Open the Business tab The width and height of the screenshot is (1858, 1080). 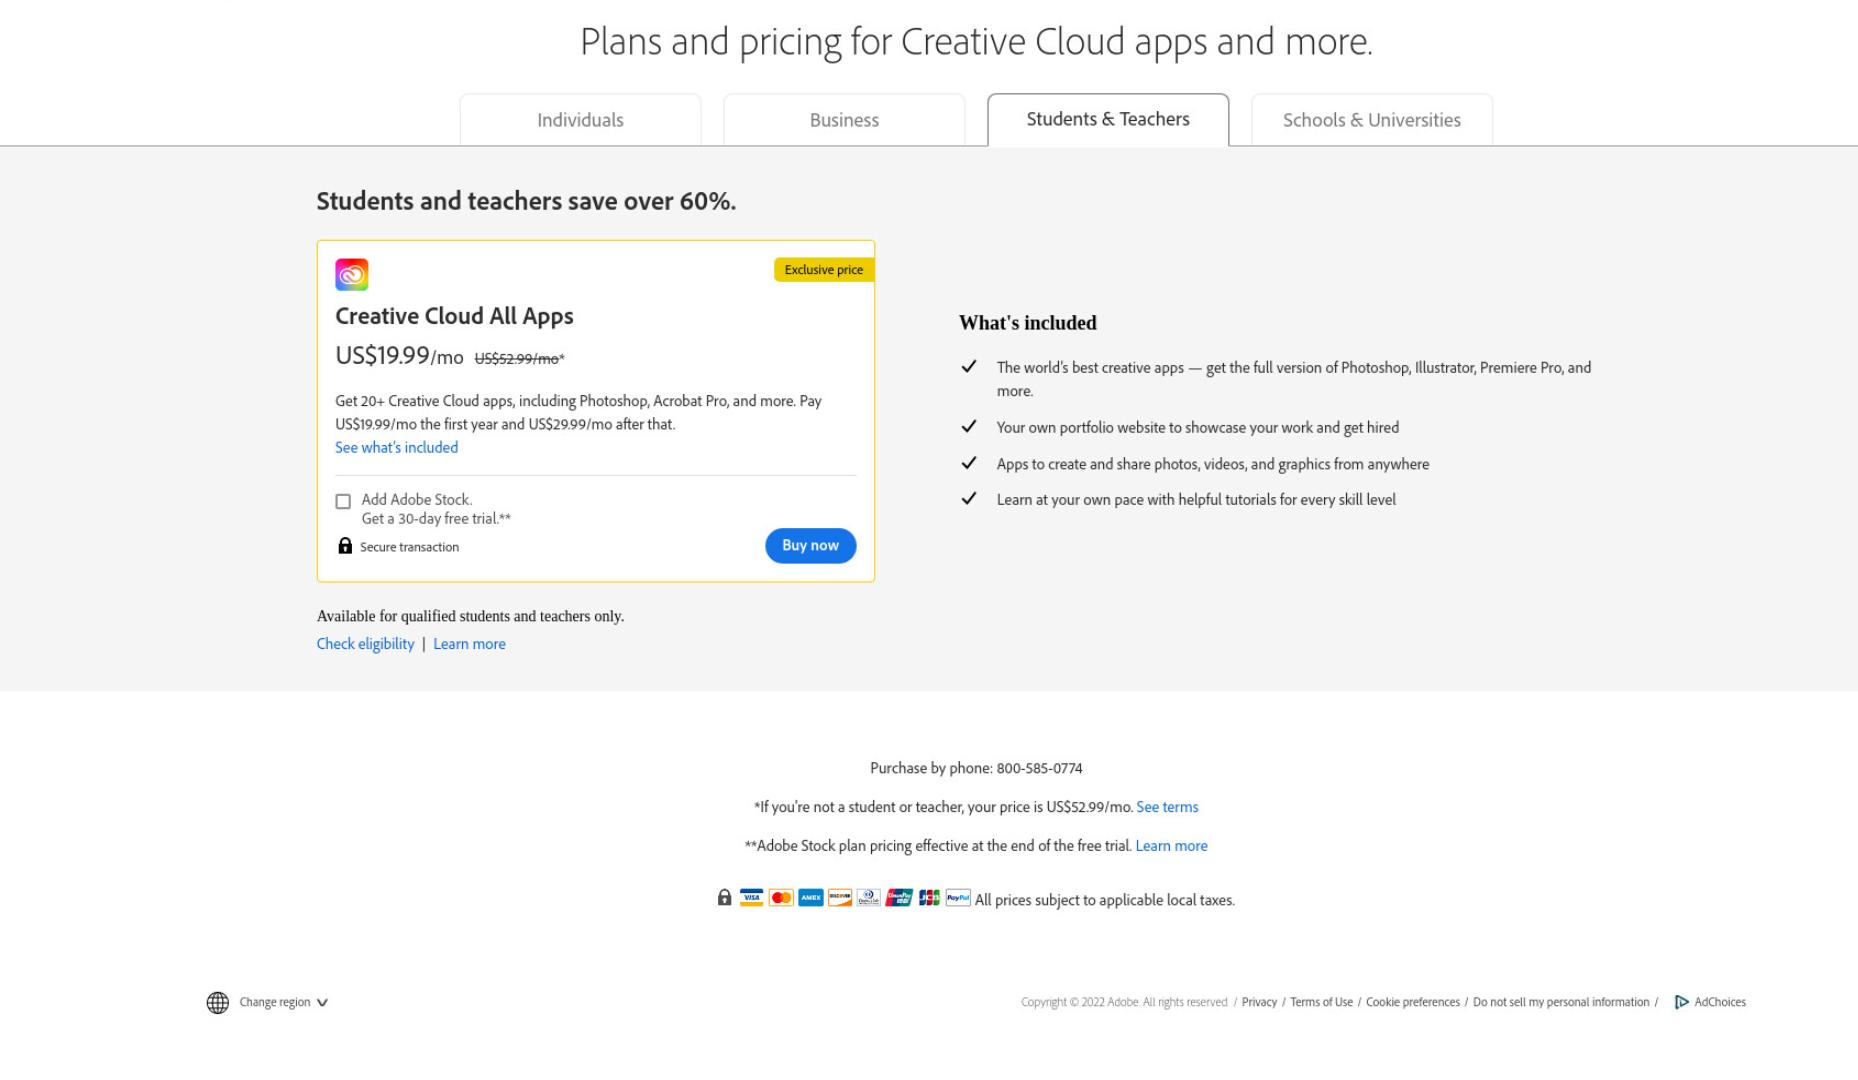(x=844, y=120)
